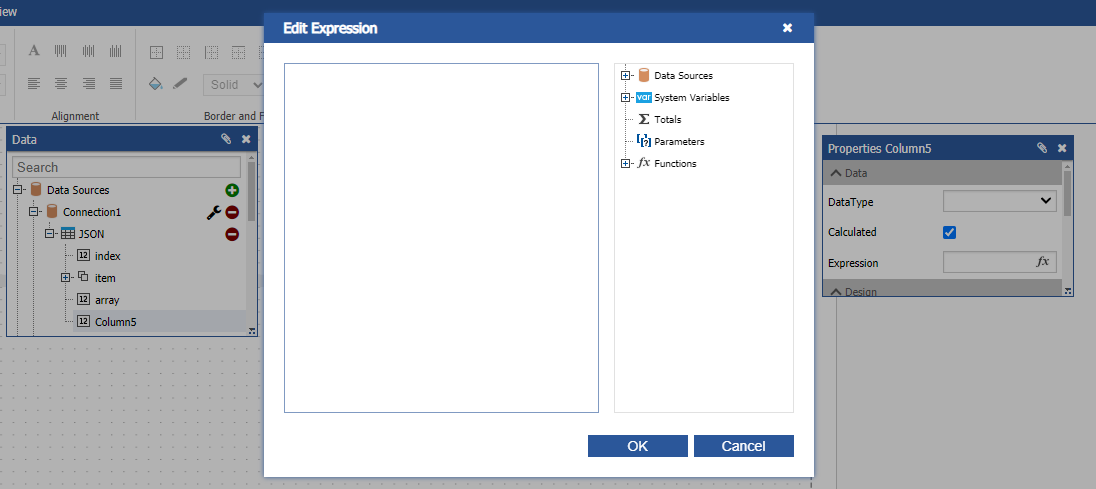Select the Parameters item in the expression tree
Image resolution: width=1096 pixels, height=489 pixels.
[x=679, y=142]
